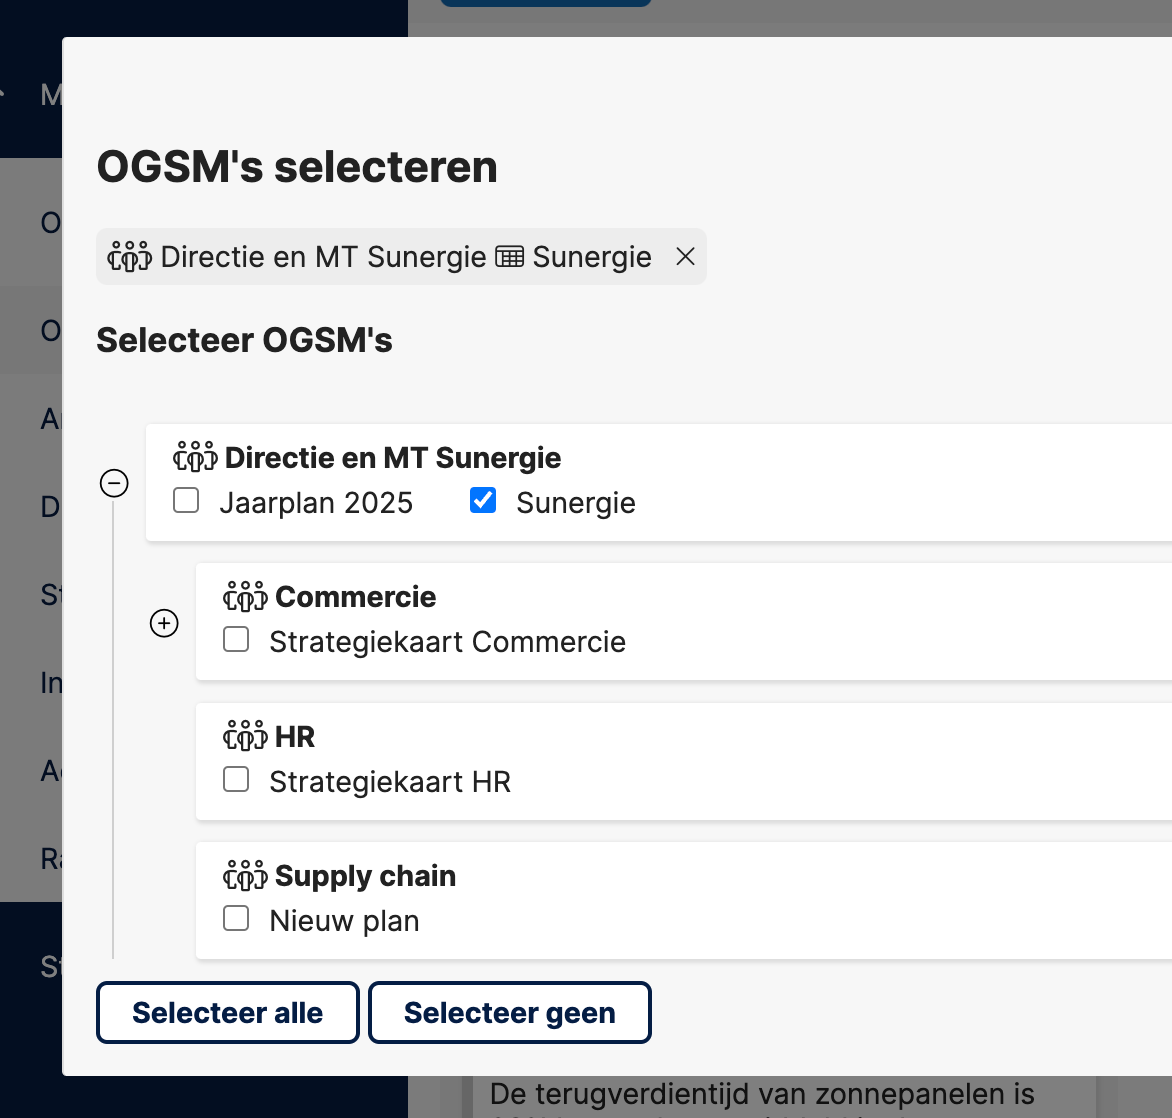Check the Jaarplan 2025 checkbox
The width and height of the screenshot is (1172, 1118).
tap(185, 501)
